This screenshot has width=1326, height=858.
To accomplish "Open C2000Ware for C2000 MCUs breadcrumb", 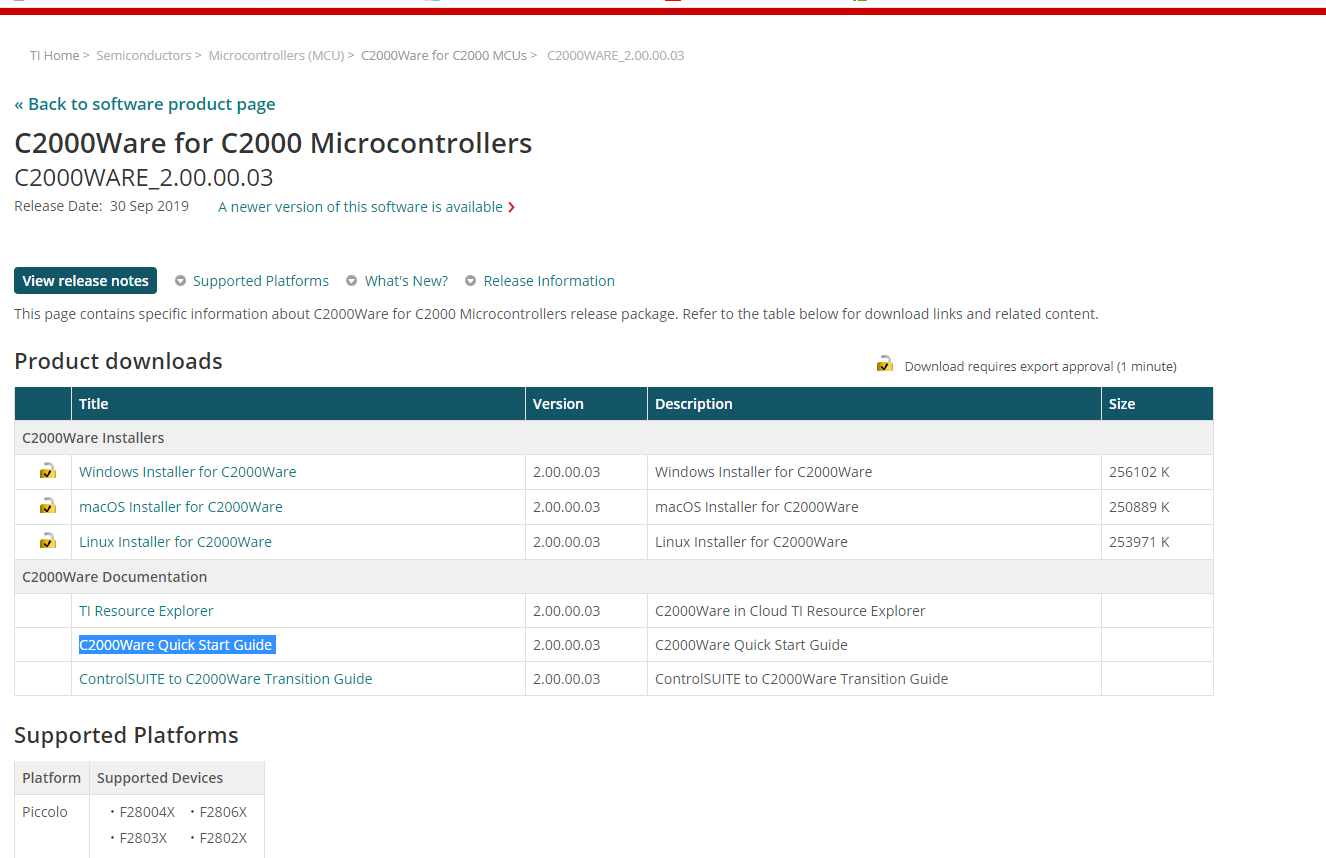I will [444, 55].
